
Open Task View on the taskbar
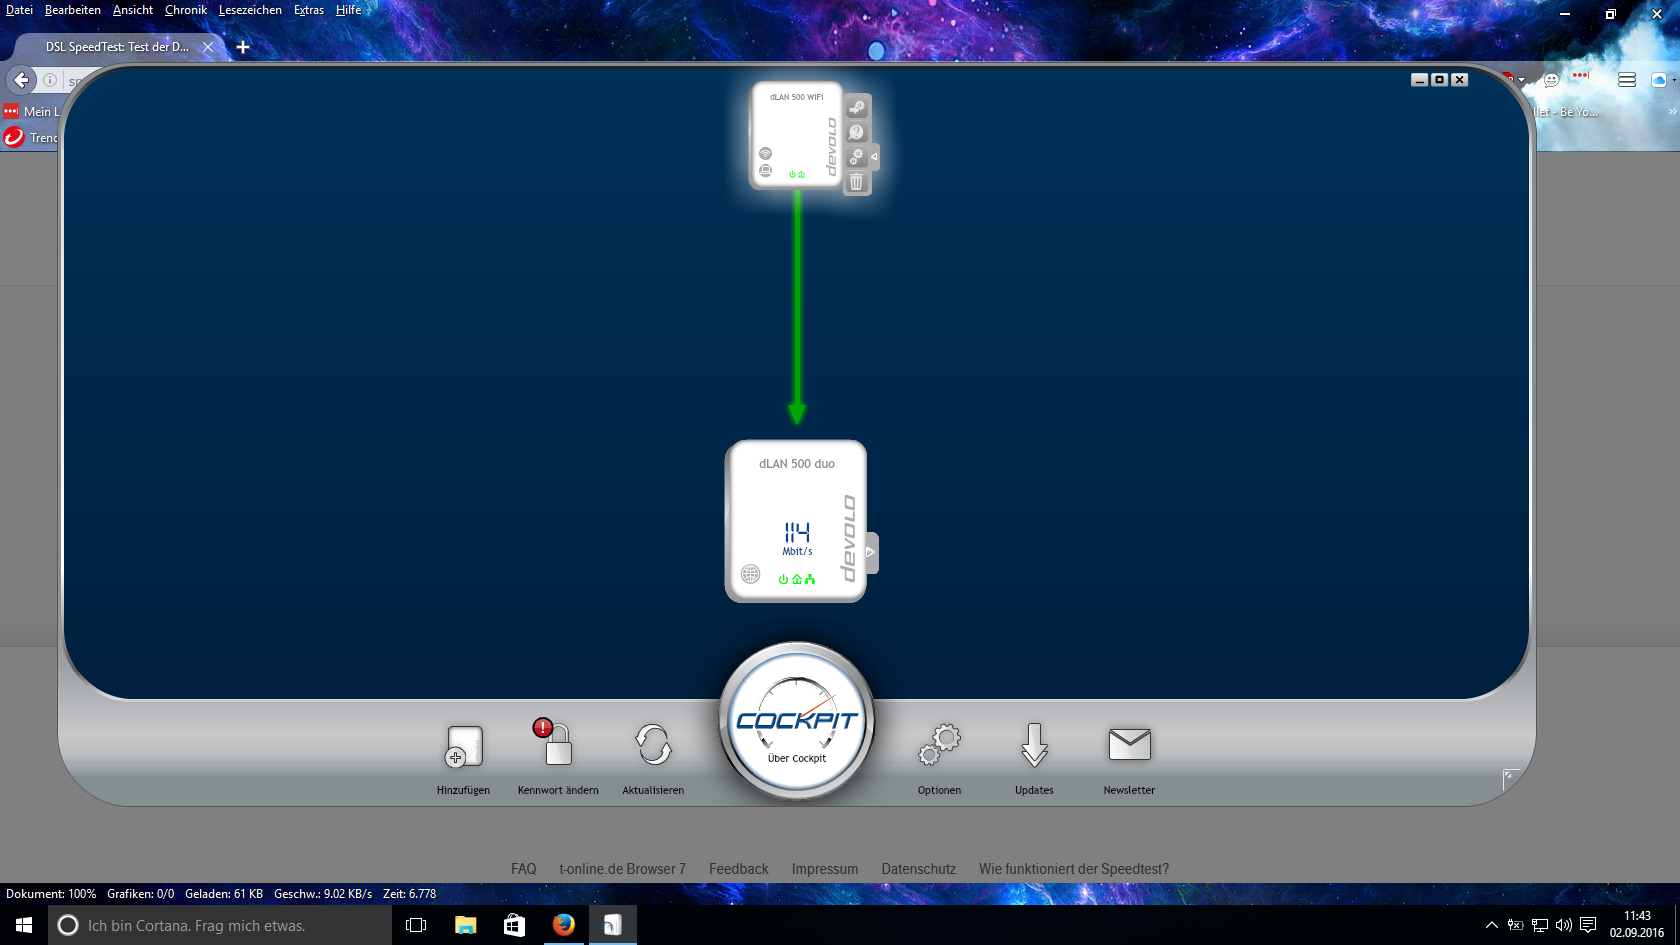(416, 925)
